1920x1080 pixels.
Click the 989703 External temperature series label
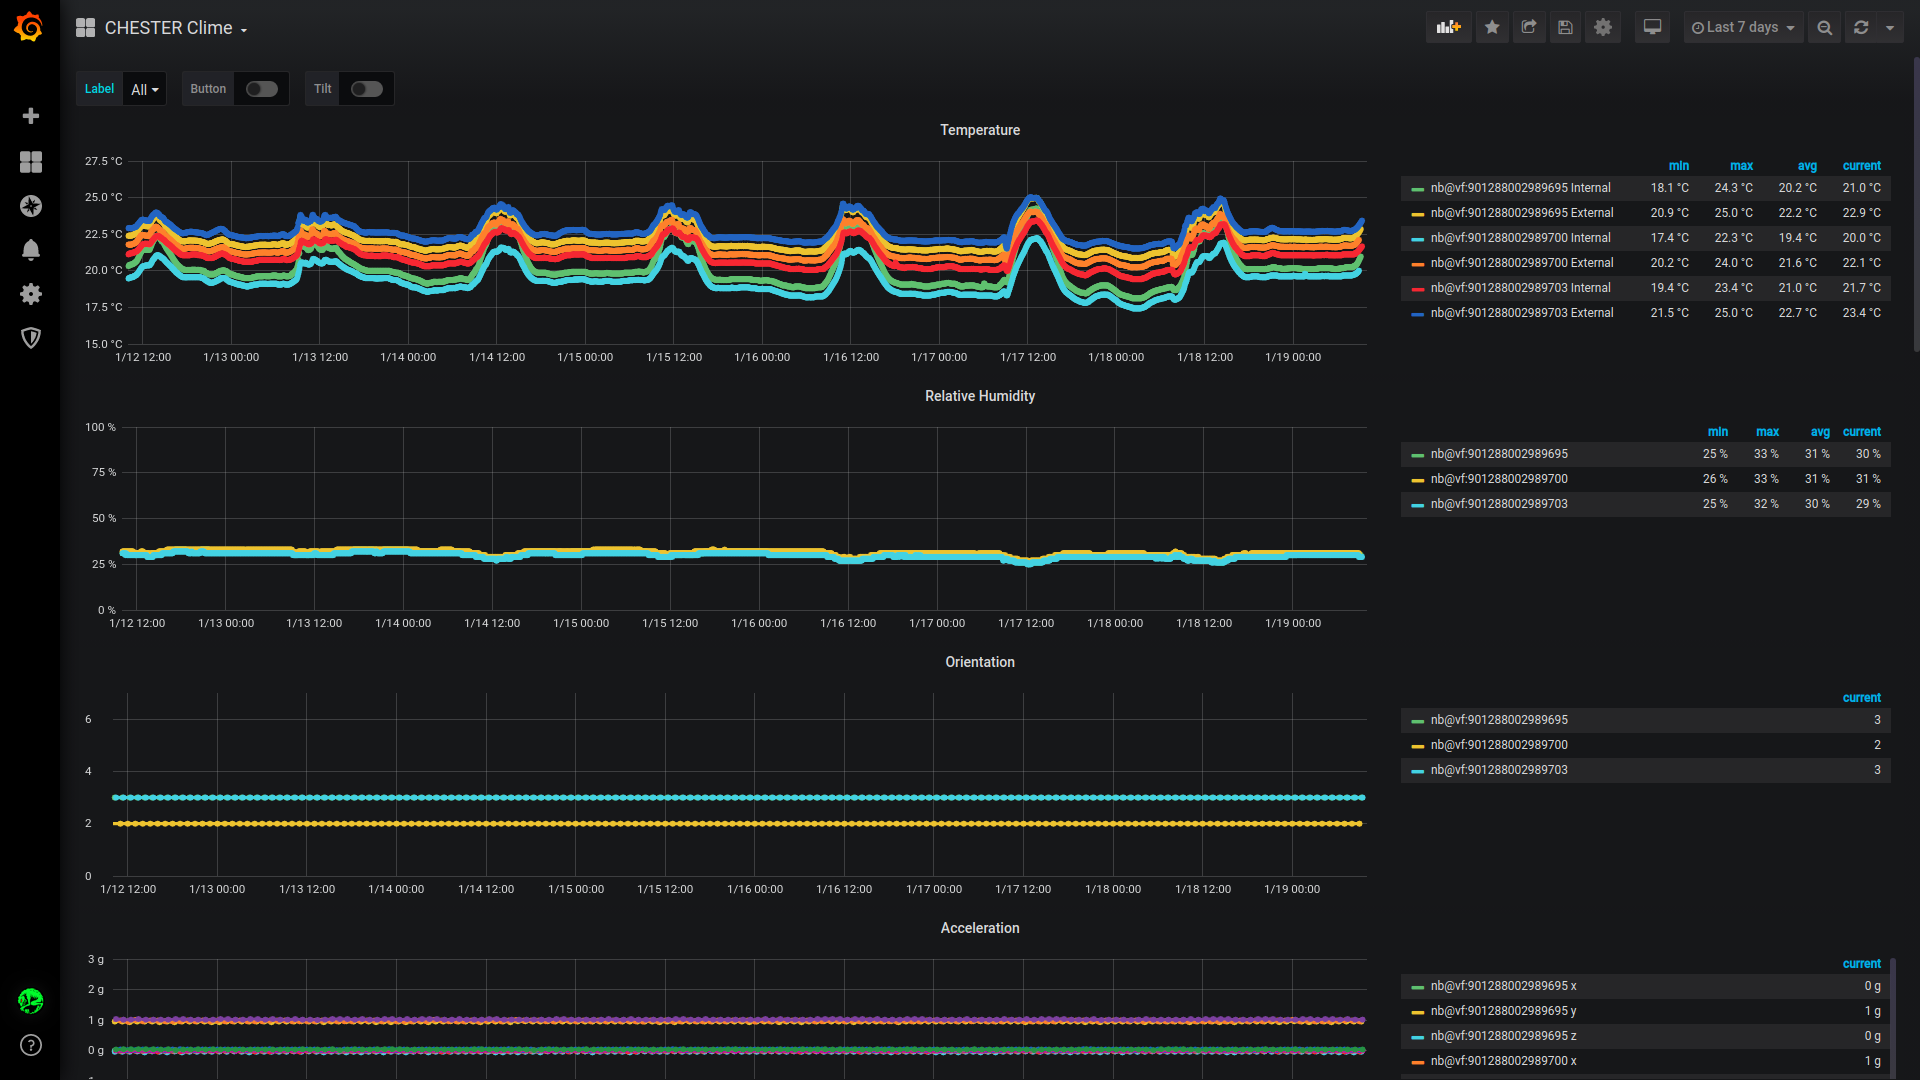coord(1521,313)
